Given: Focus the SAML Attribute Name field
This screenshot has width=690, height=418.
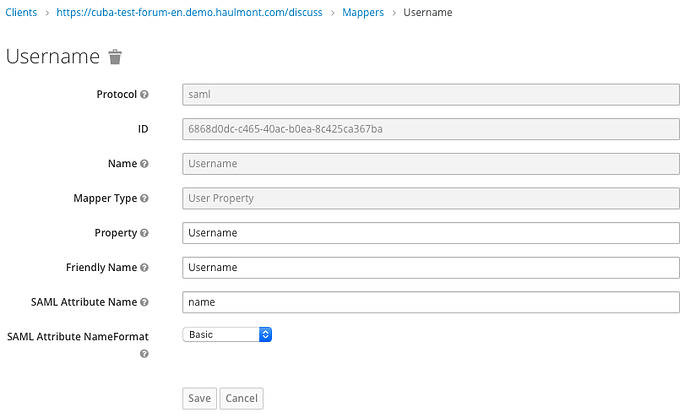Looking at the screenshot, I should coord(431,302).
